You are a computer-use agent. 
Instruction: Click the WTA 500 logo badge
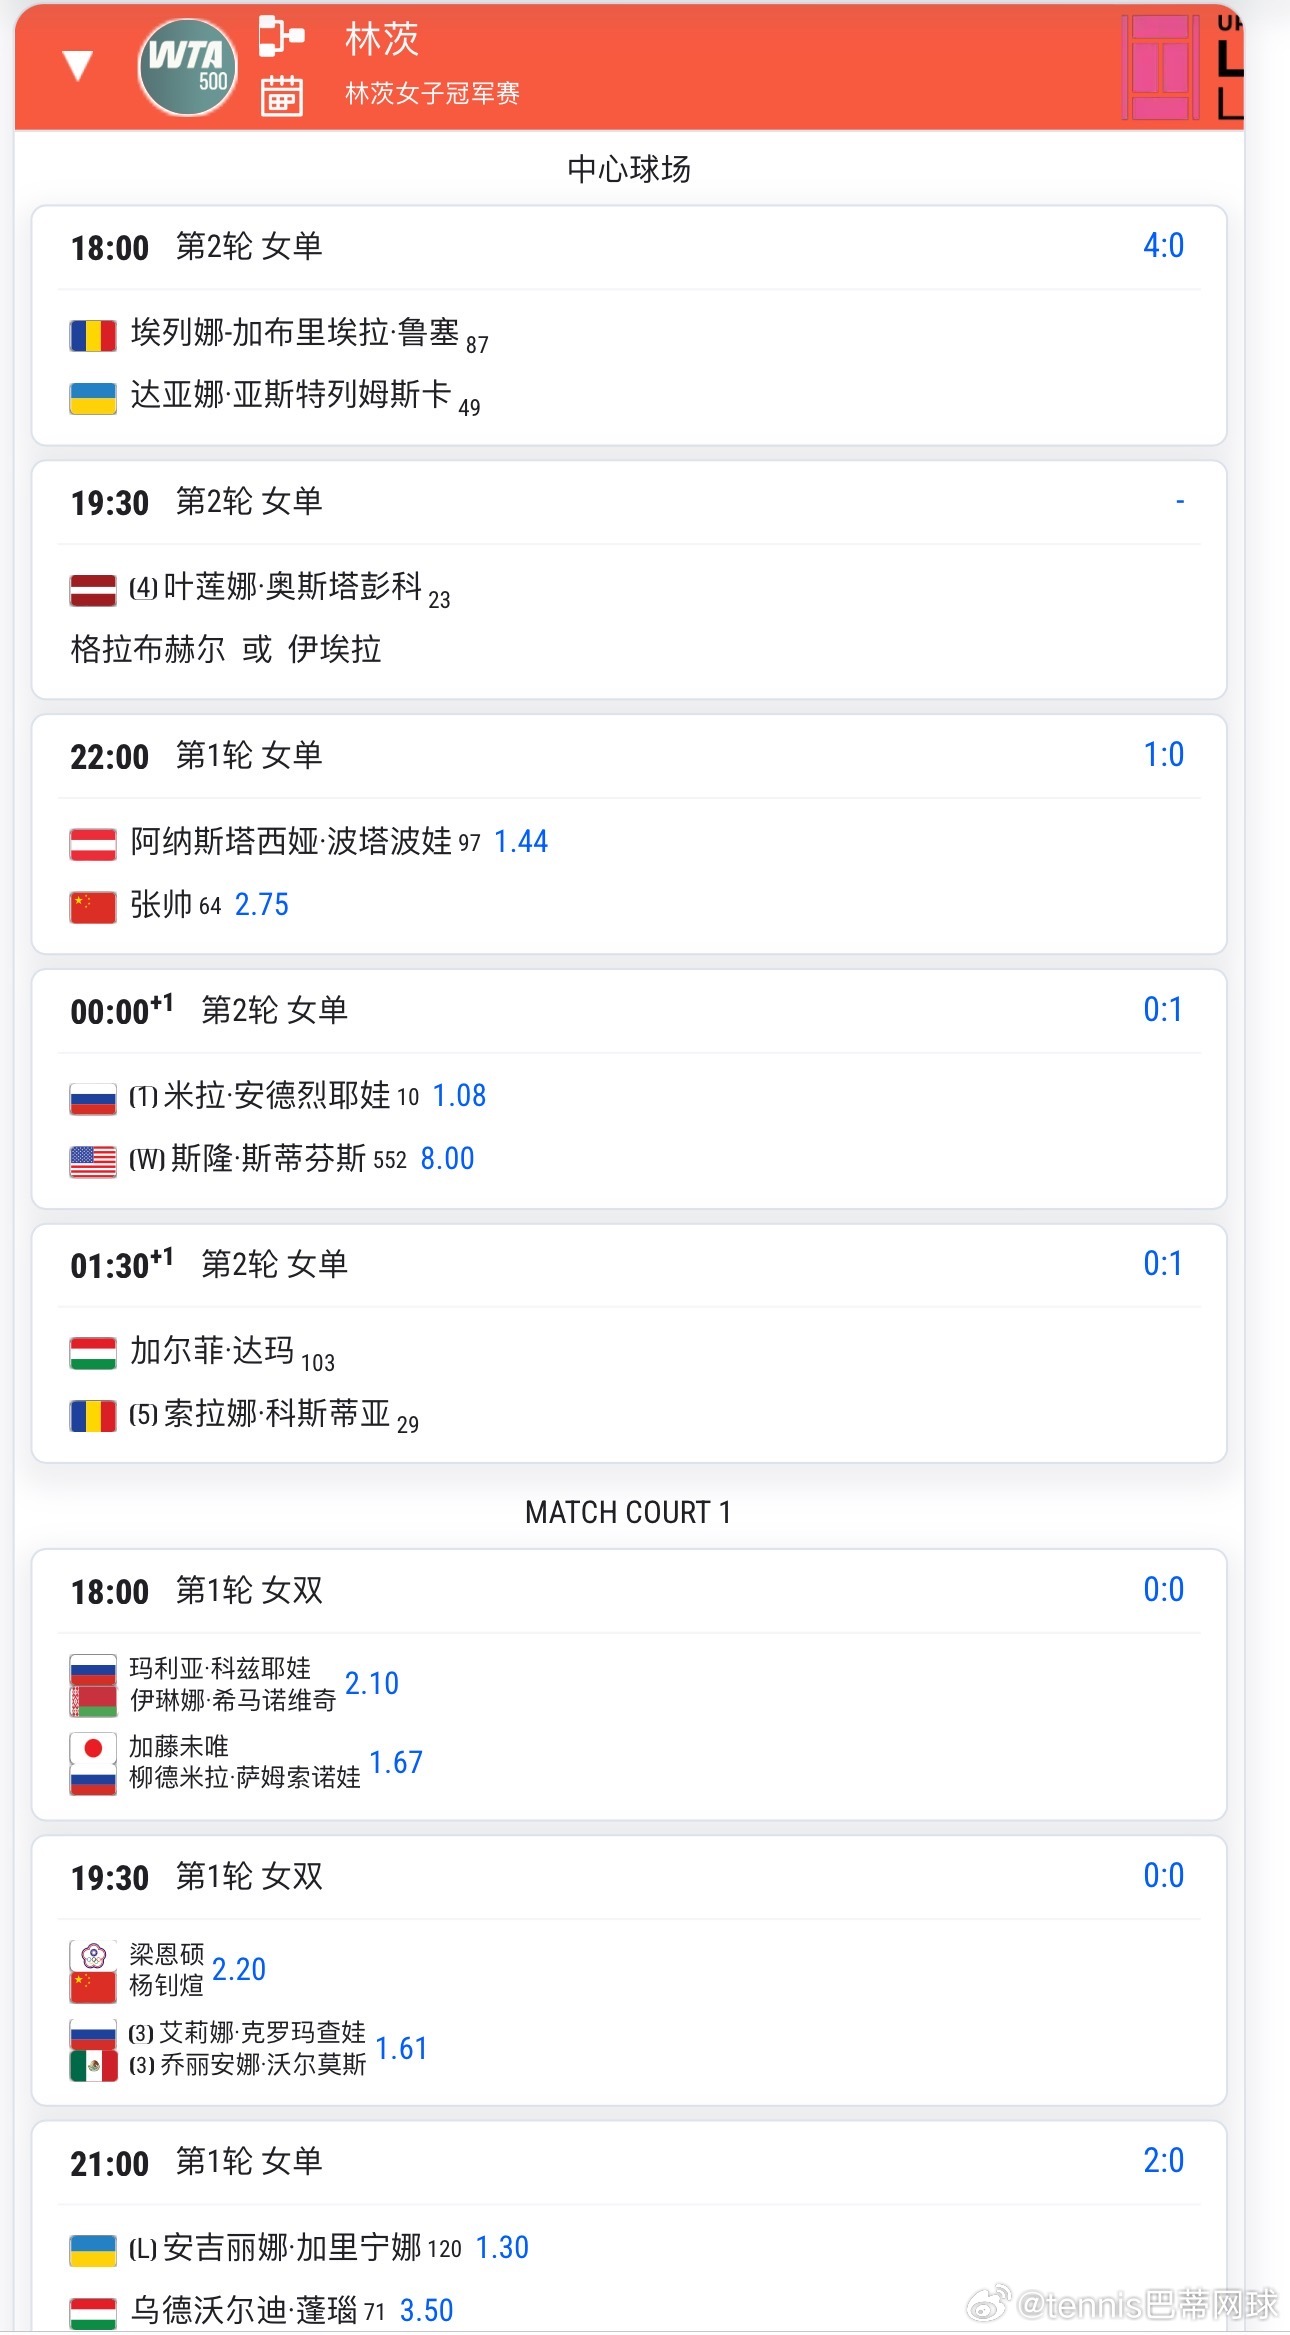(x=188, y=67)
